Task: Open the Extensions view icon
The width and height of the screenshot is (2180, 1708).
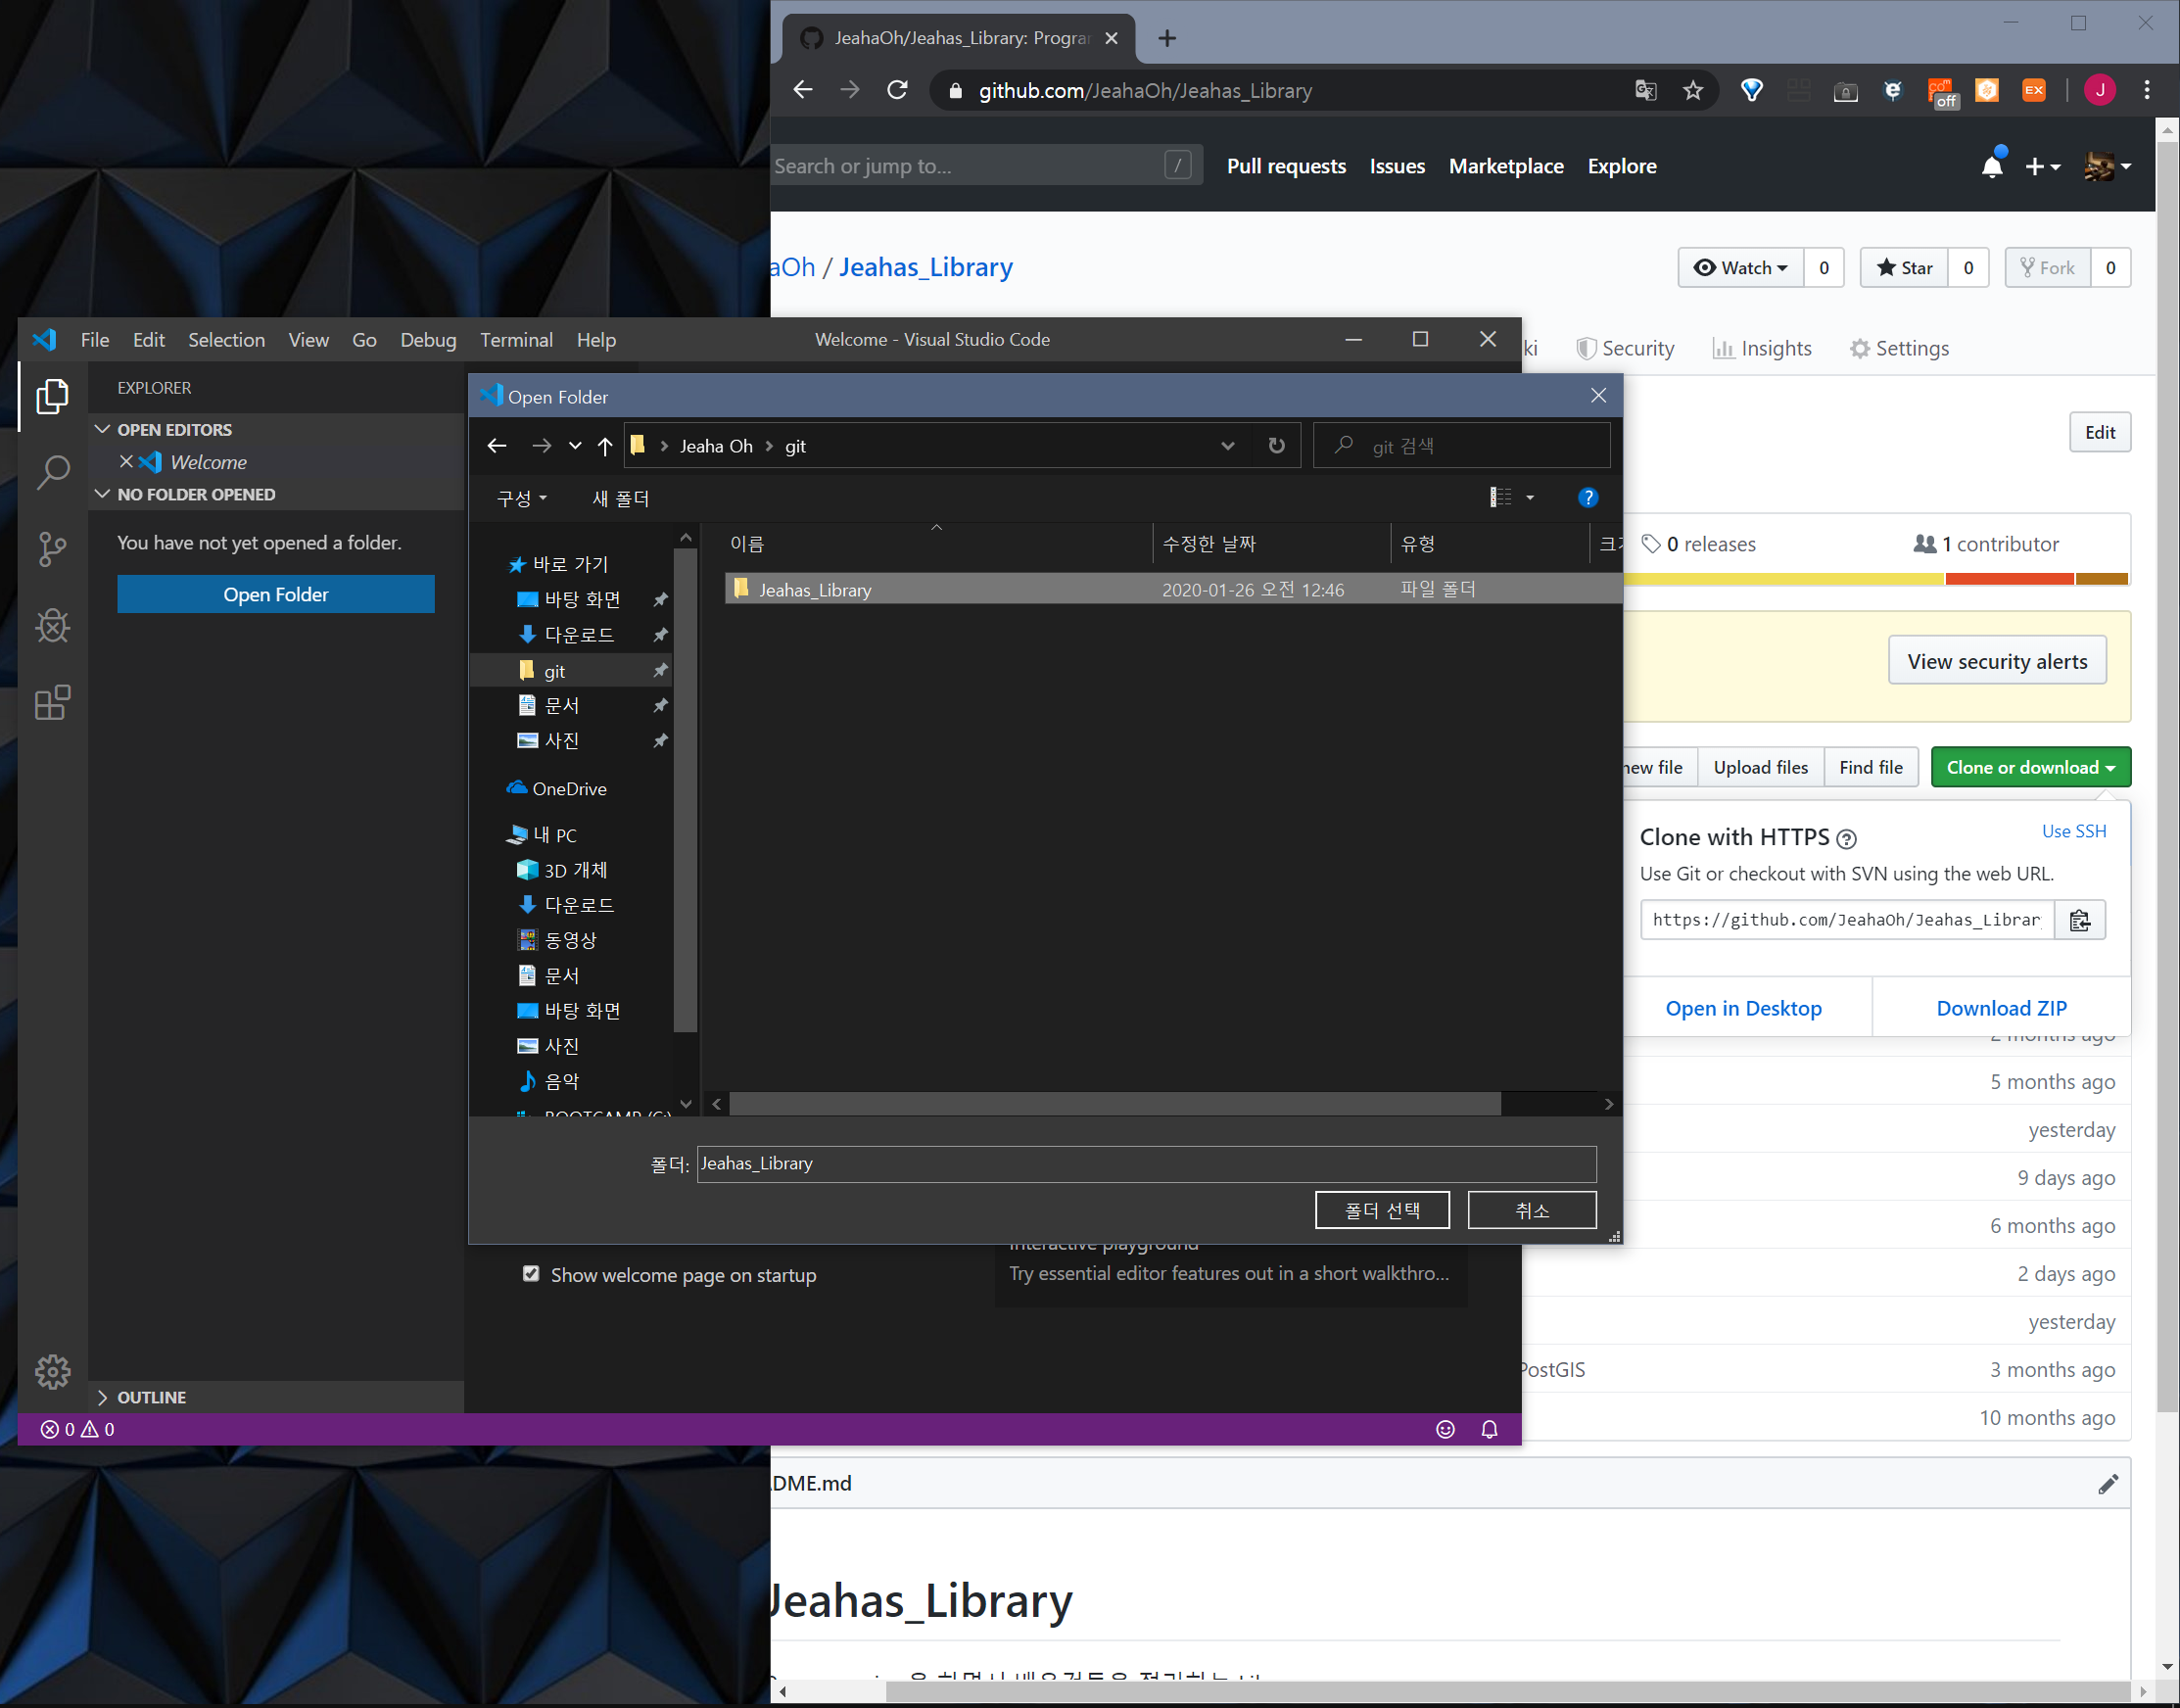Action: pyautogui.click(x=52, y=702)
